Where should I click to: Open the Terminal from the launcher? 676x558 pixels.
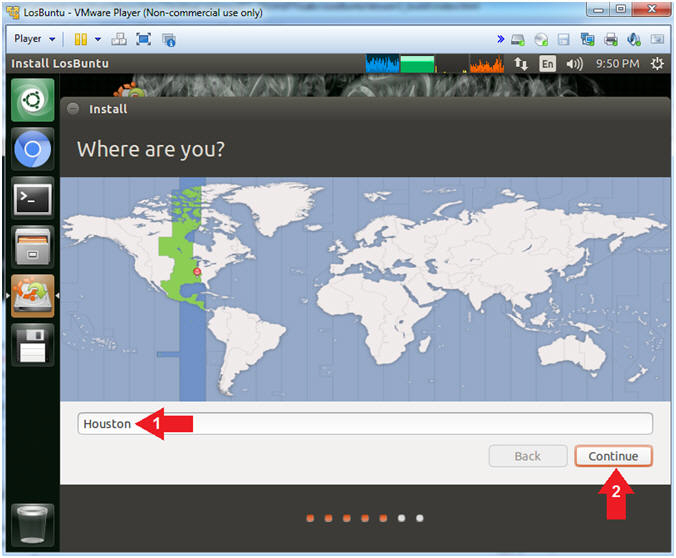click(x=33, y=198)
